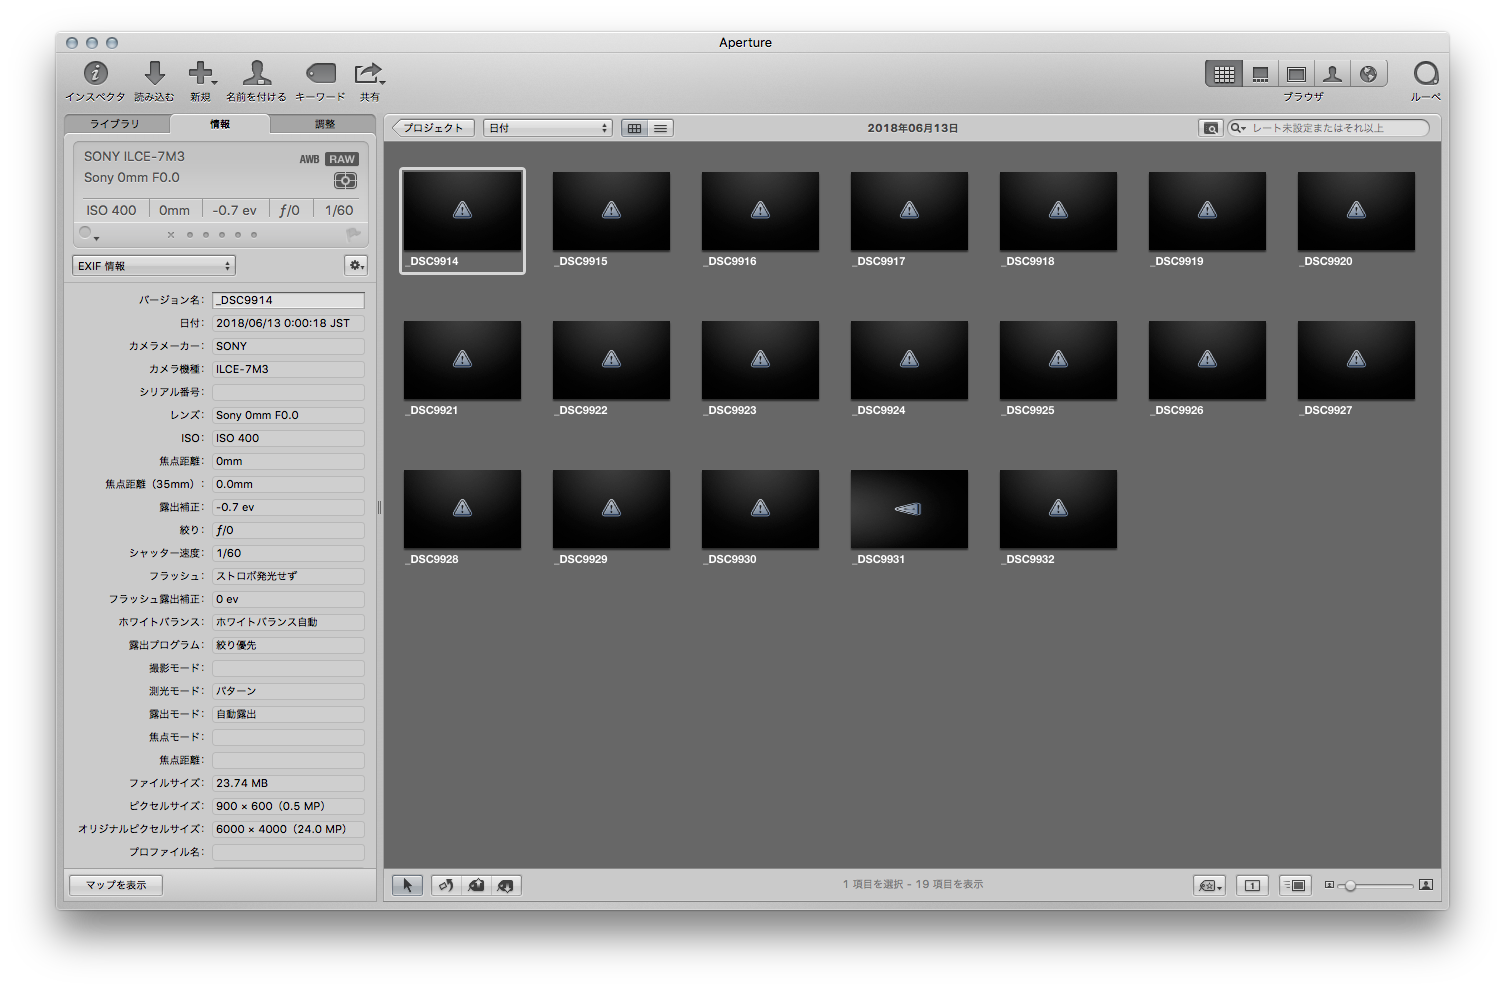Click the ホワイトバランス自動 value

coord(288,622)
